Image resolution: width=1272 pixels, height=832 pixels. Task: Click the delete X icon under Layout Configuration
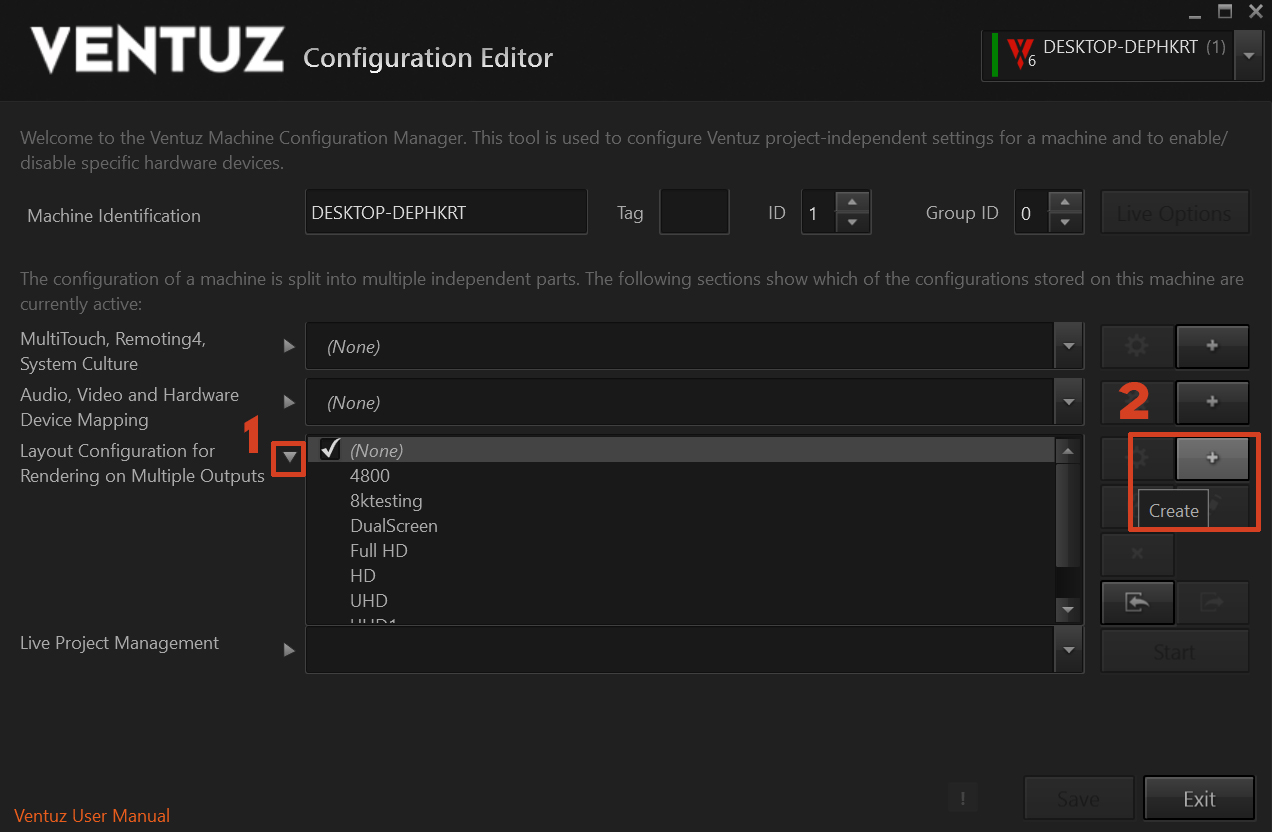click(1137, 553)
